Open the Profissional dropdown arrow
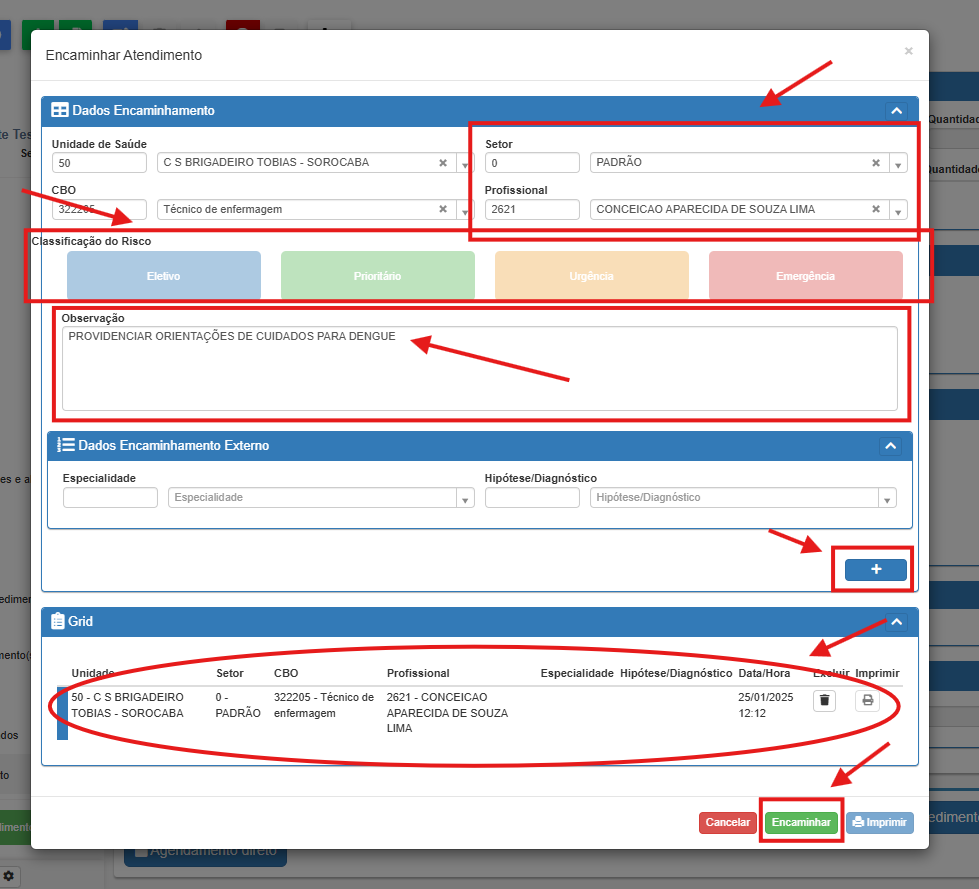The width and height of the screenshot is (979, 889). click(898, 211)
